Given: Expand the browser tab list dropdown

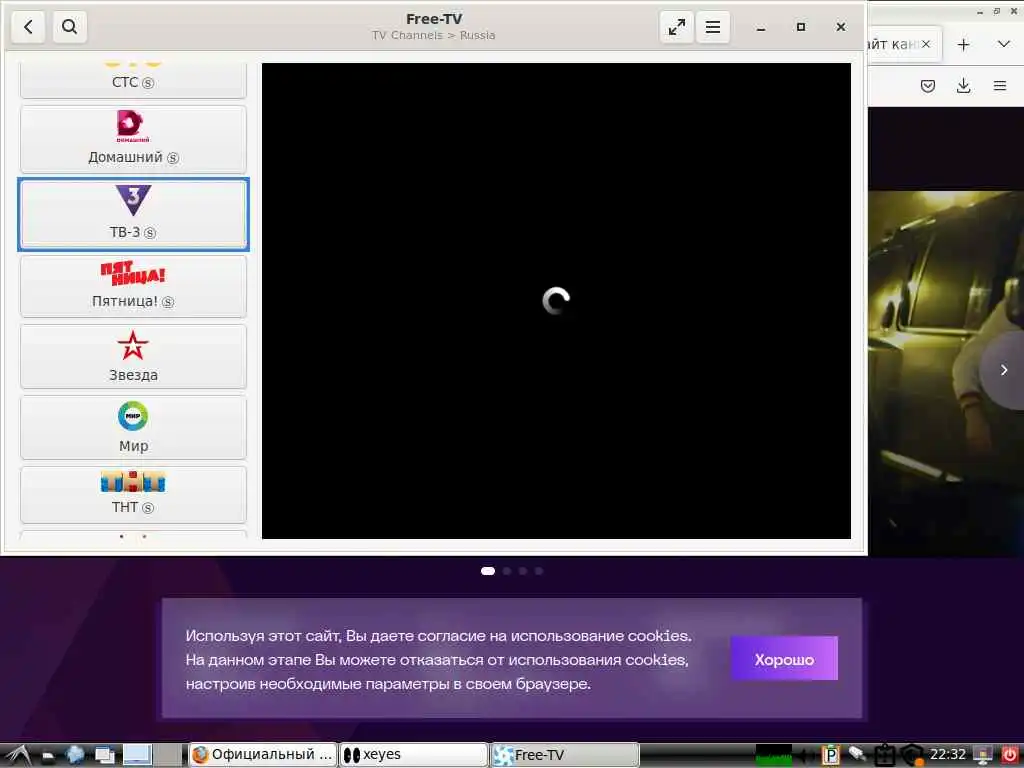Looking at the screenshot, I should coord(1004,44).
